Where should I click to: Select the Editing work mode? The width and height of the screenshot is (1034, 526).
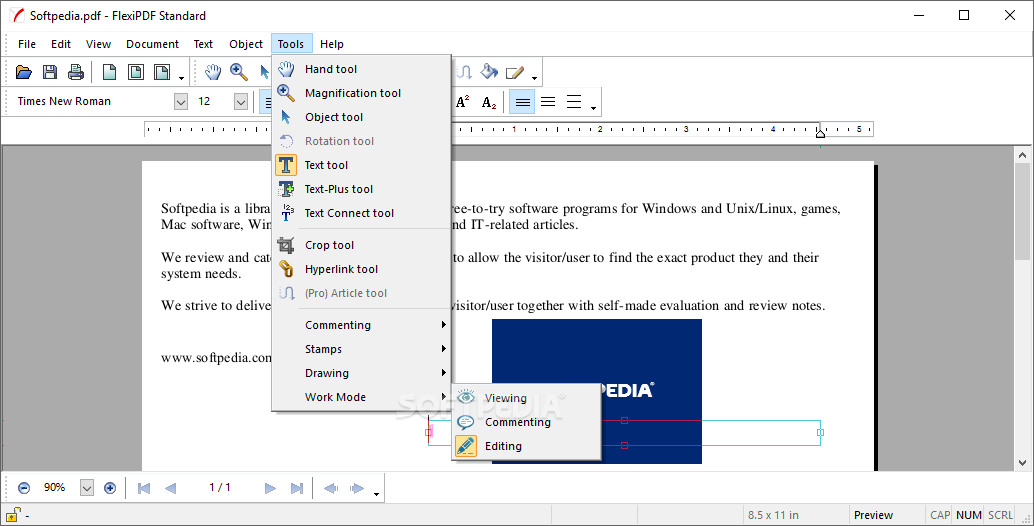coord(526,446)
